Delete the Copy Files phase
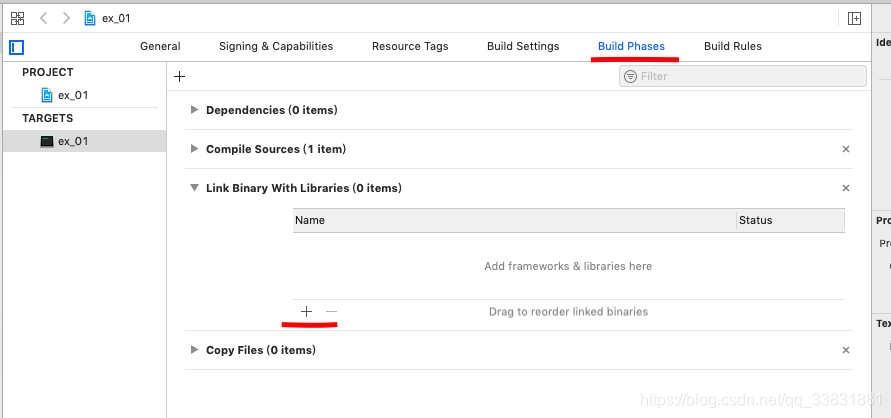The height and width of the screenshot is (418, 891). click(846, 350)
